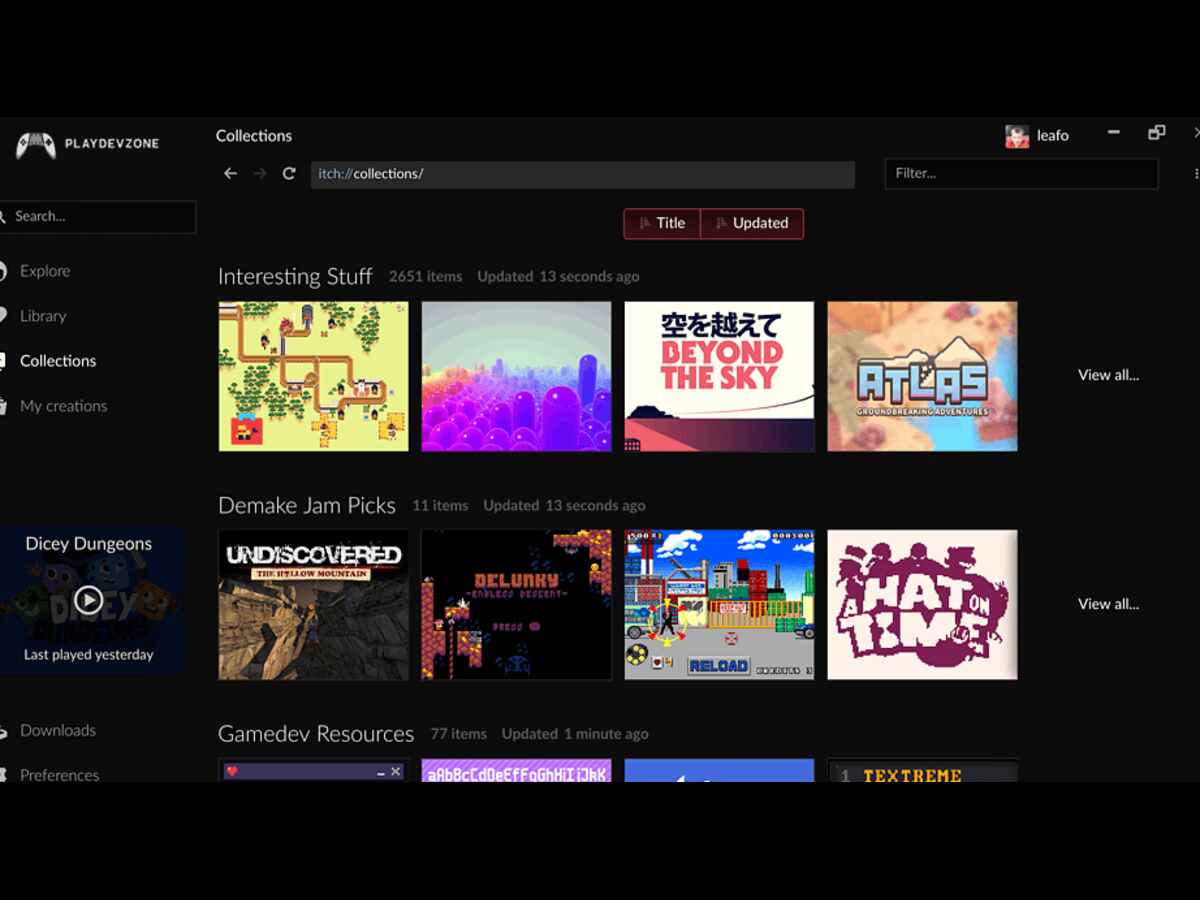Go back with the left arrow
Image resolution: width=1200 pixels, height=900 pixels.
click(x=230, y=173)
